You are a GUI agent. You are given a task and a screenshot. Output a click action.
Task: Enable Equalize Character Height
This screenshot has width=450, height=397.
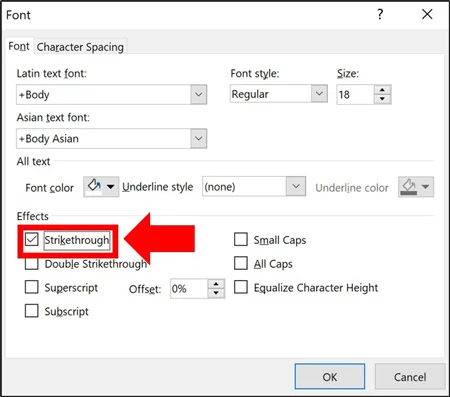click(x=241, y=287)
